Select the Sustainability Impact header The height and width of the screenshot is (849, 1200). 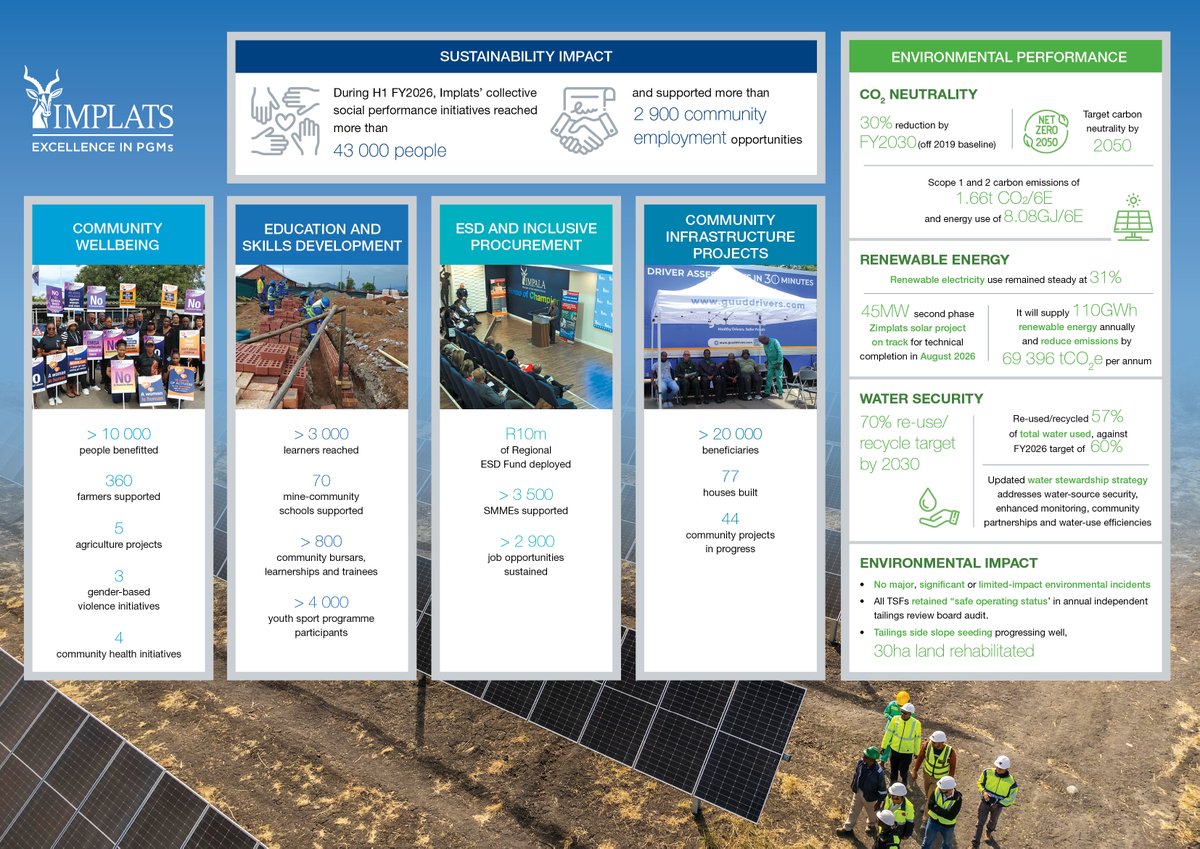(x=526, y=57)
